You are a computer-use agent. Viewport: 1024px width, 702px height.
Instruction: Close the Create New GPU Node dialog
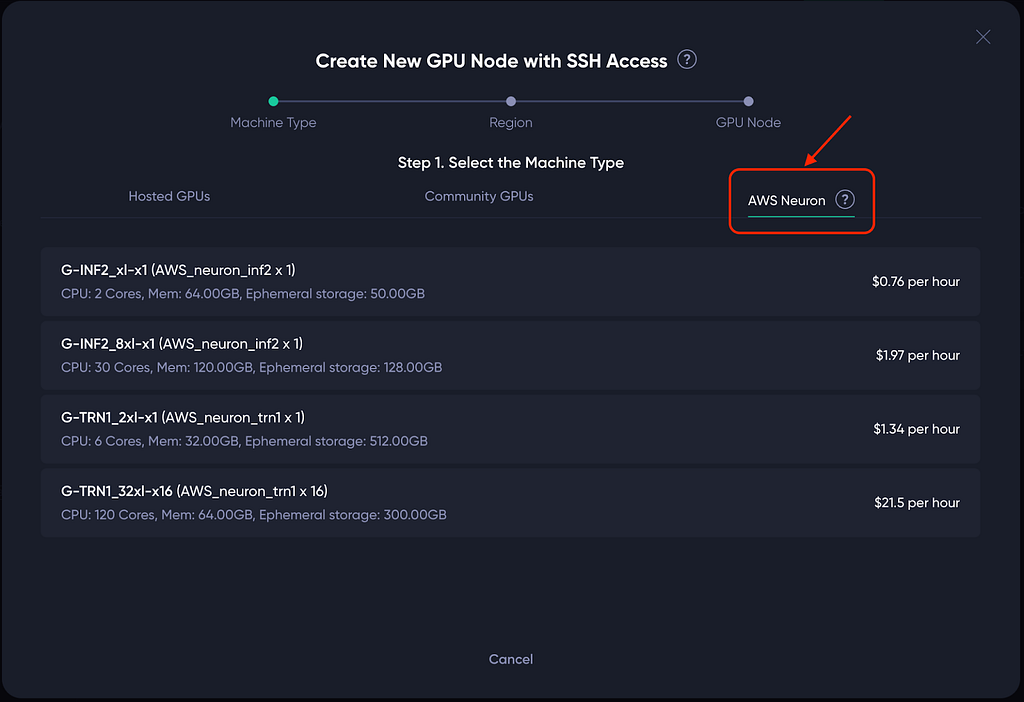click(983, 37)
